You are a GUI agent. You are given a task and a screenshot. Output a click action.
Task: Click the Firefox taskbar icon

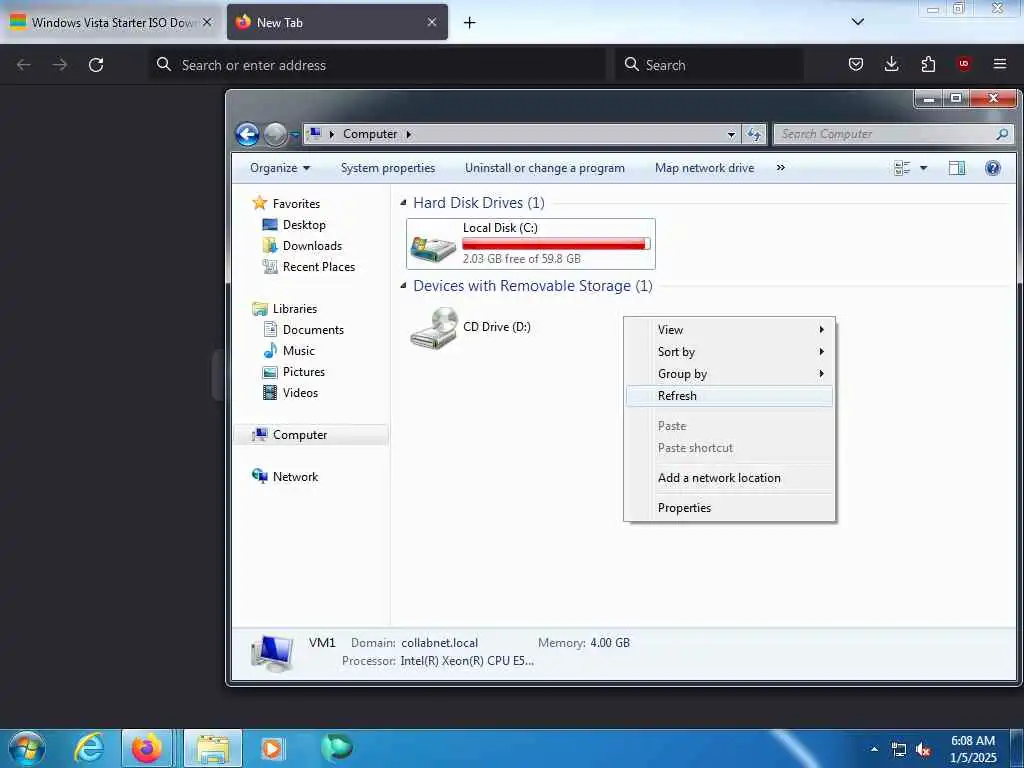click(147, 748)
